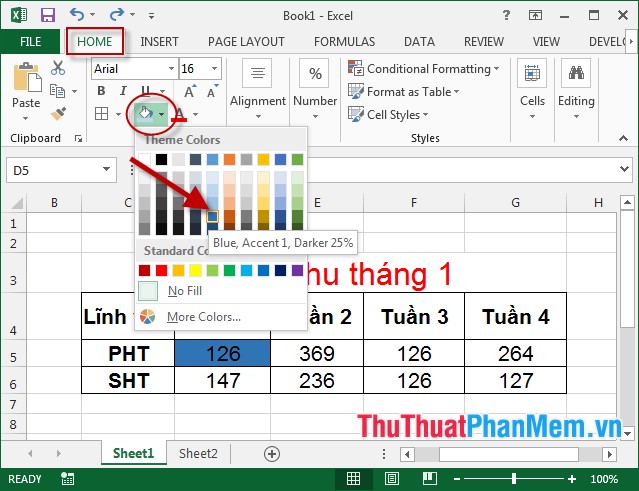
Task: Pick standard yellow color swatch
Action: click(x=195, y=270)
